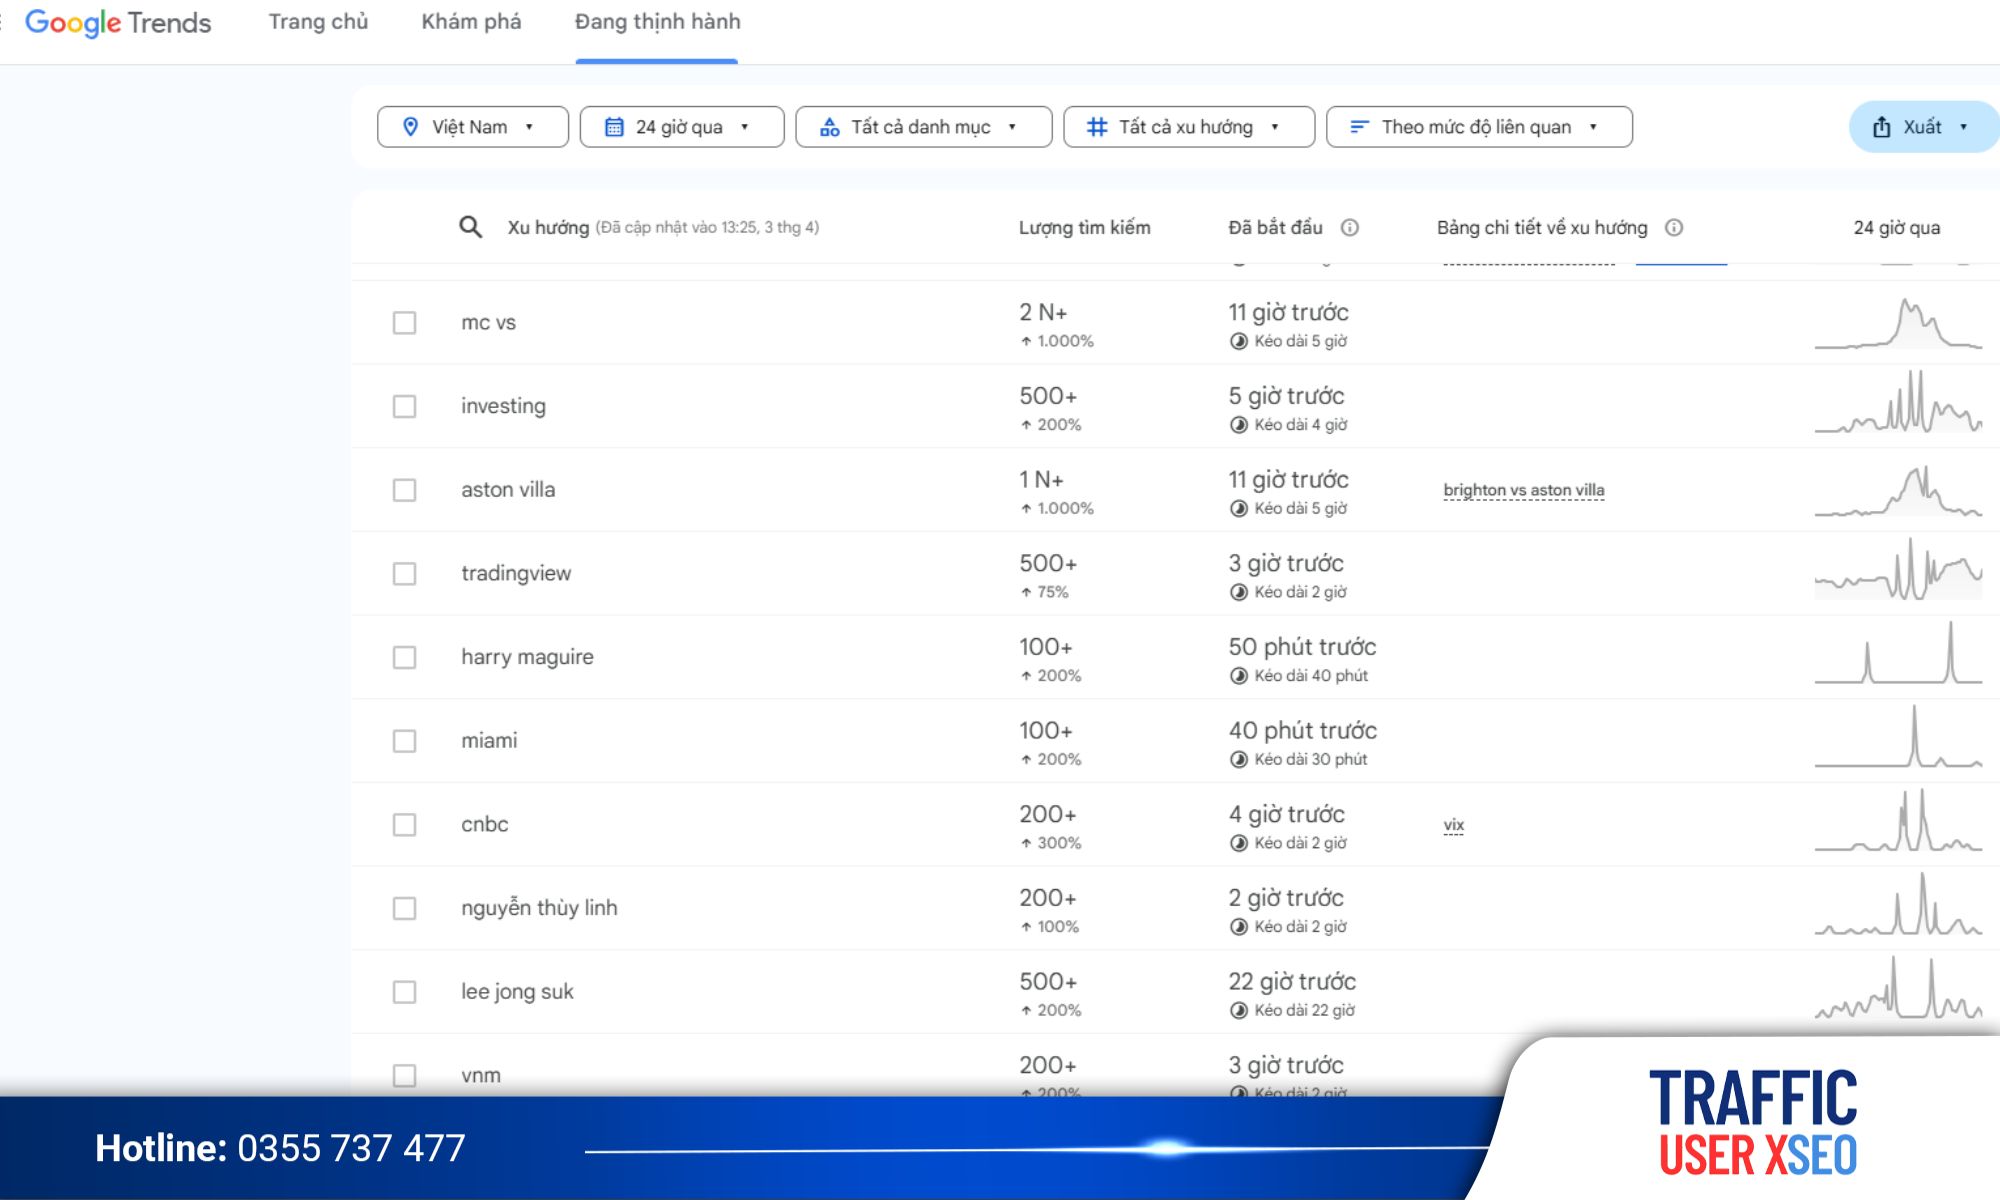Click the Lượng tìm kiếm column header
The width and height of the screenshot is (2000, 1200).
(x=1084, y=227)
